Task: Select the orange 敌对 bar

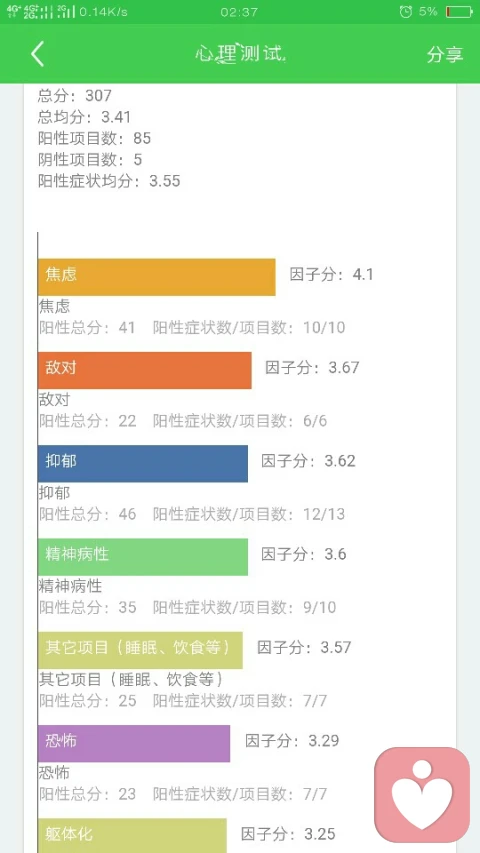Action: (x=145, y=370)
